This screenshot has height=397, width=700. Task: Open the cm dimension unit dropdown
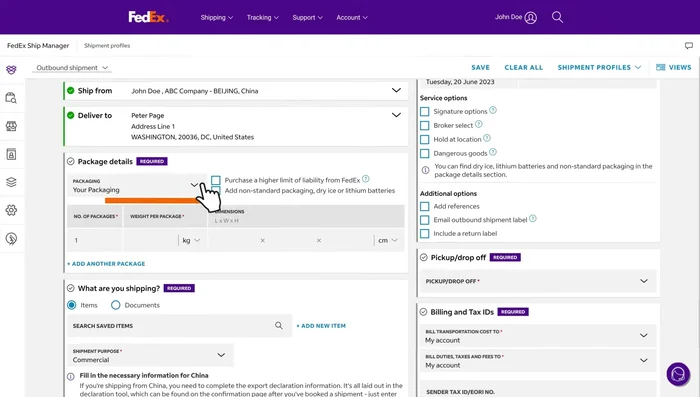pos(388,240)
